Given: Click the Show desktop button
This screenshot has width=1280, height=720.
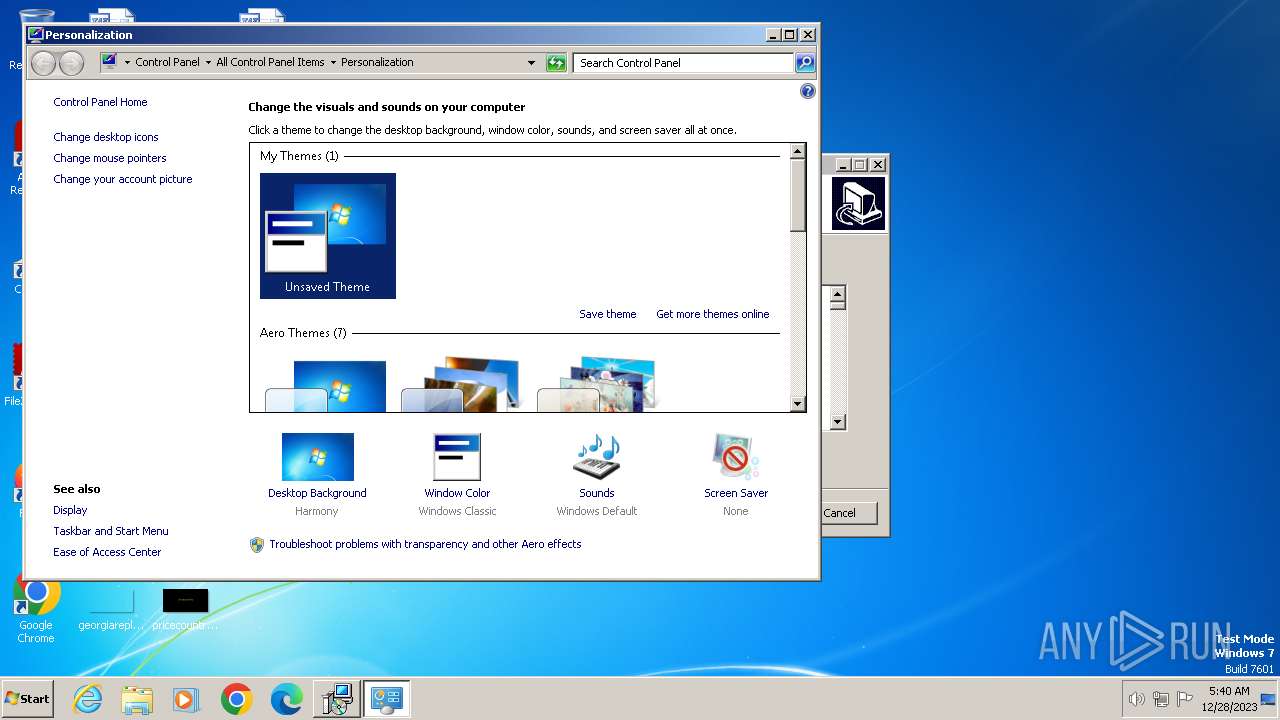Looking at the screenshot, I should [x=1270, y=699].
